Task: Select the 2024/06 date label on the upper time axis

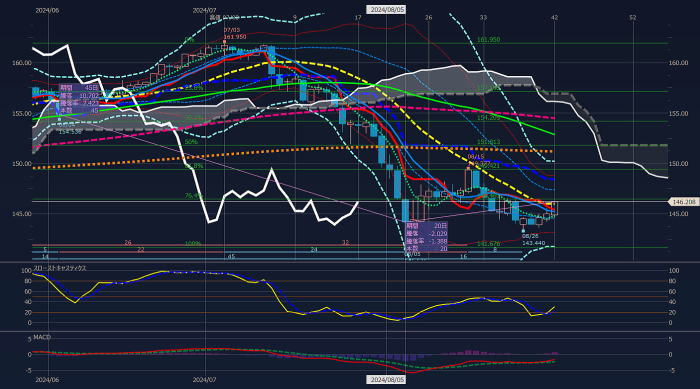Action: pos(47,10)
